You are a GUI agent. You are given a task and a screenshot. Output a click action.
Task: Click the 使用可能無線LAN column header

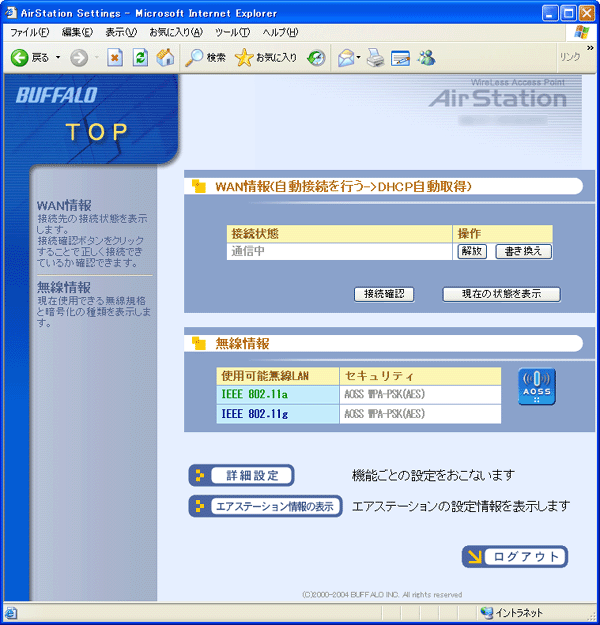pyautogui.click(x=278, y=376)
